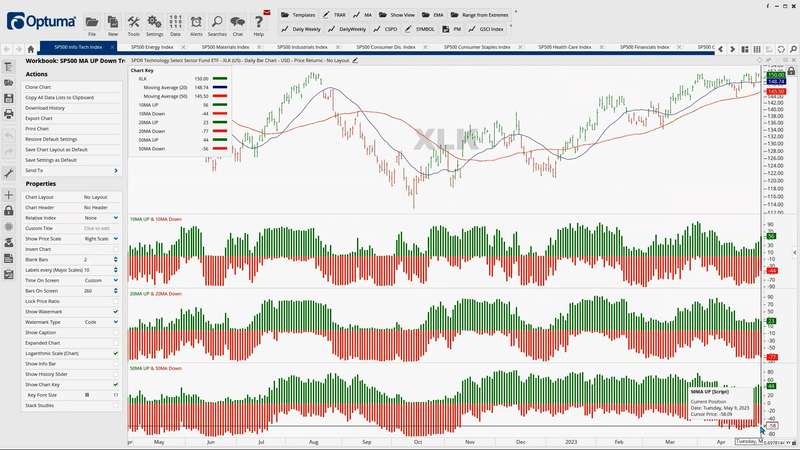Click the checklist clipboard icon in left sidebar
Image resolution: width=800 pixels, height=450 pixels.
click(9, 274)
